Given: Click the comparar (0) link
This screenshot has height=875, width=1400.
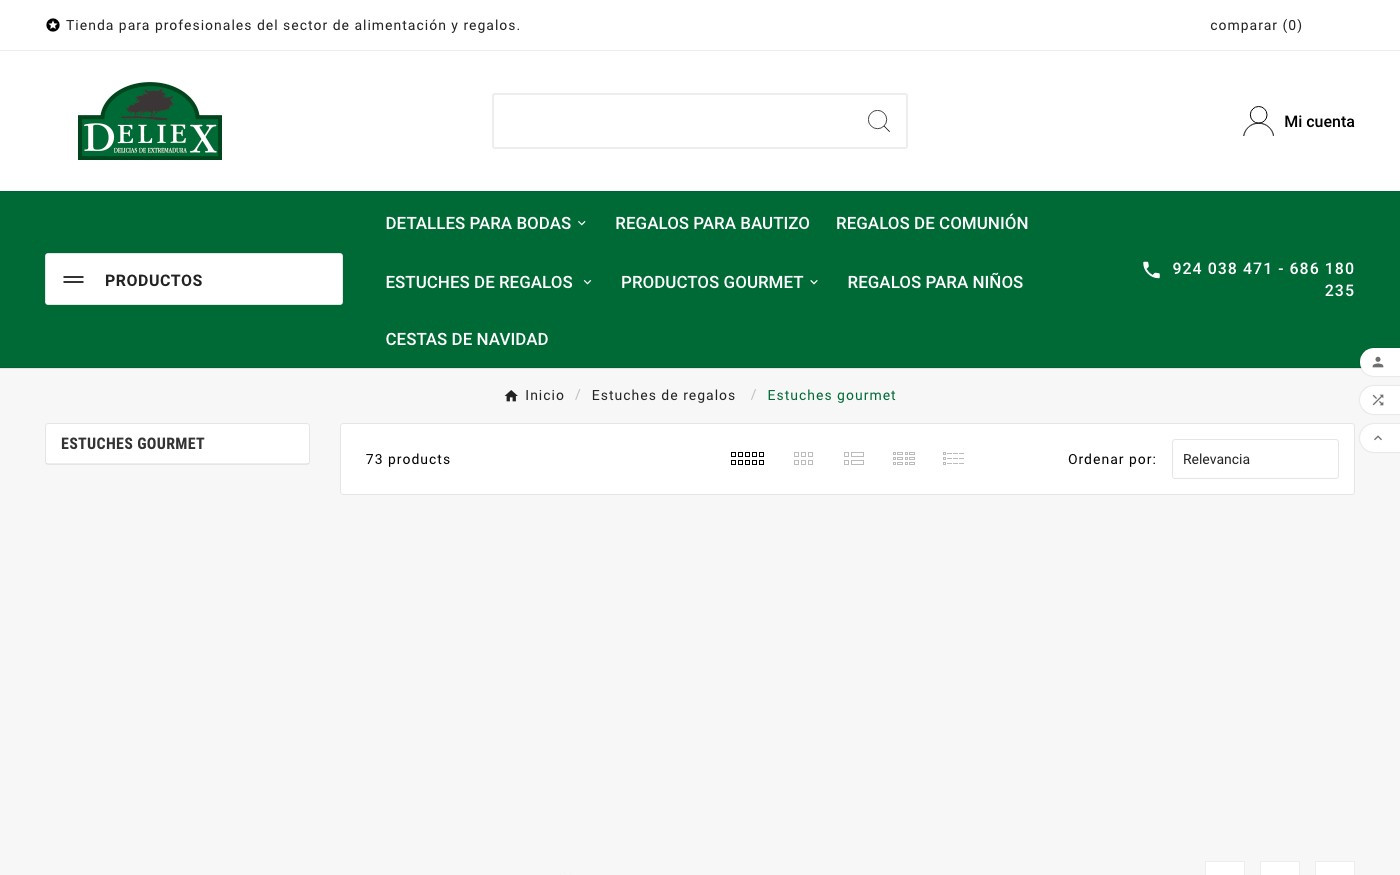Looking at the screenshot, I should [1256, 25].
